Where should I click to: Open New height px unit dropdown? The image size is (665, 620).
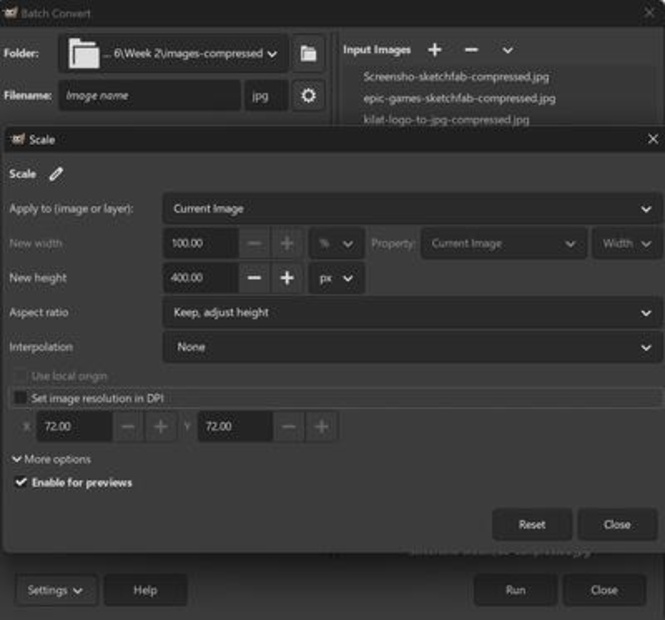click(336, 278)
